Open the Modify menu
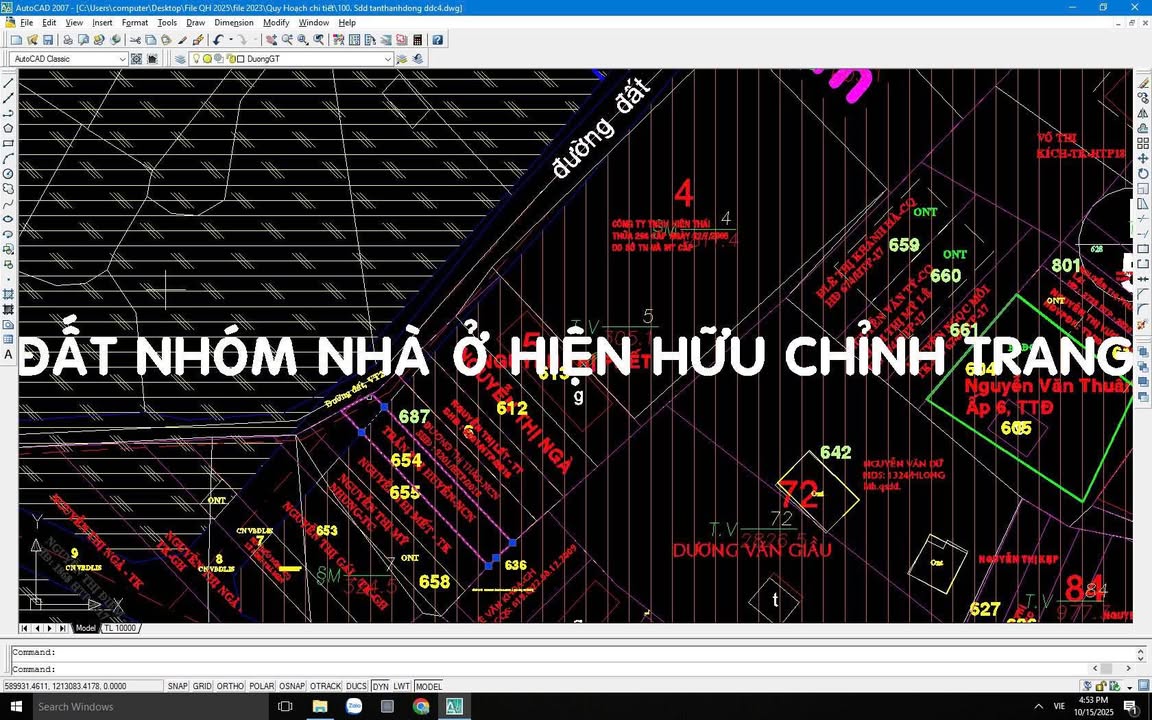1152x720 pixels. tap(275, 22)
